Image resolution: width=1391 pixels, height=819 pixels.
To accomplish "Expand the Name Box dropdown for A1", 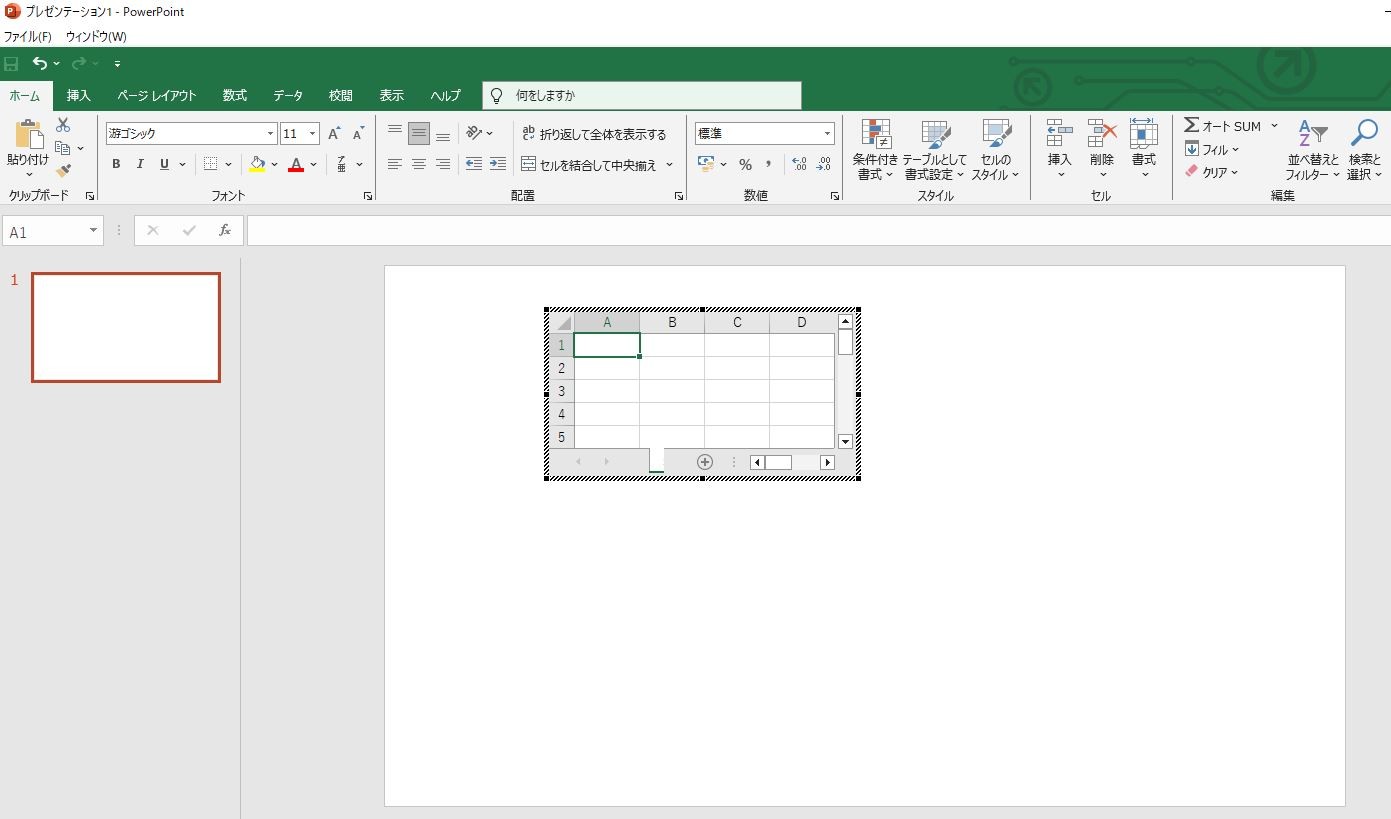I will [94, 231].
